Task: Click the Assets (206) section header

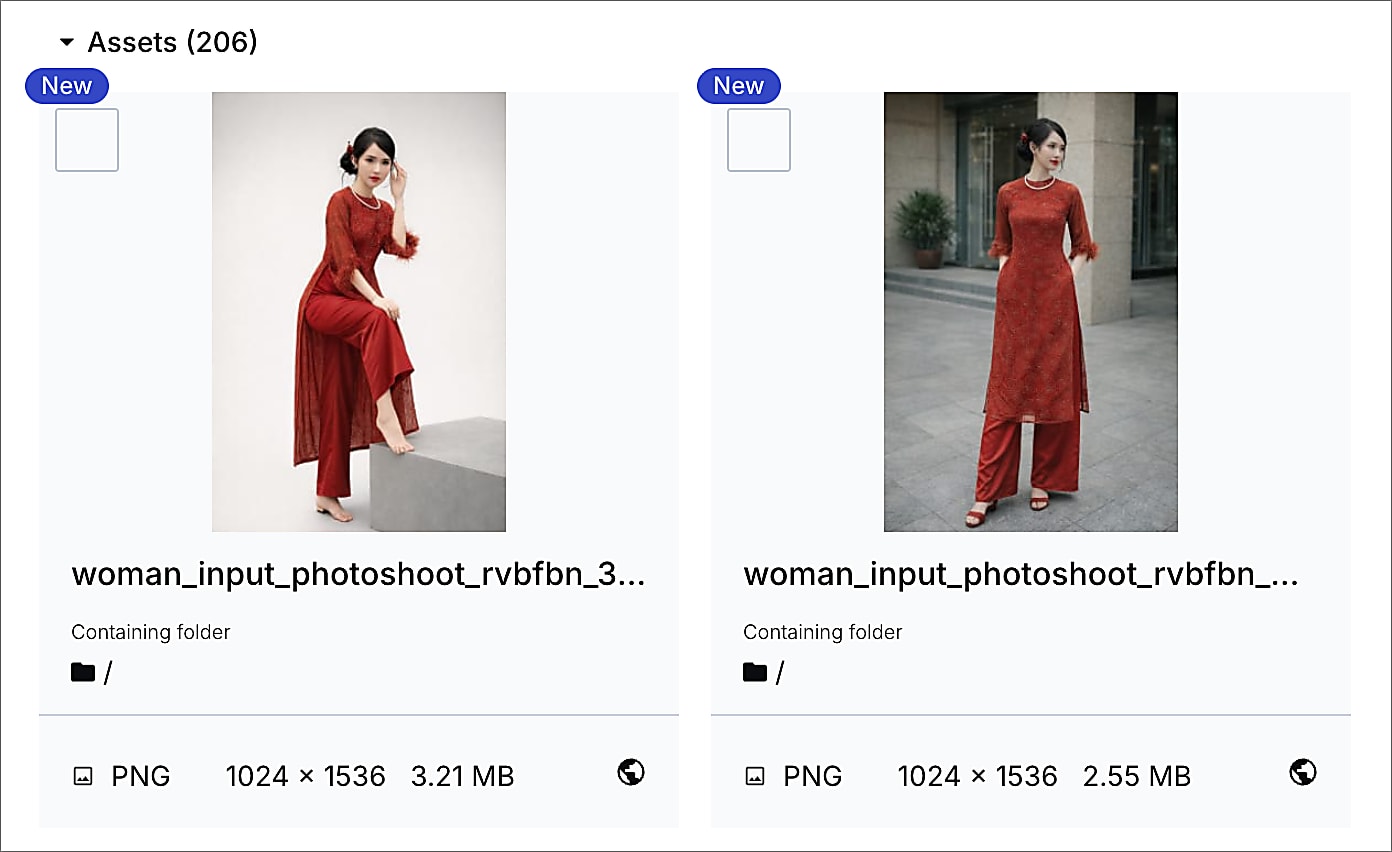Action: point(172,42)
